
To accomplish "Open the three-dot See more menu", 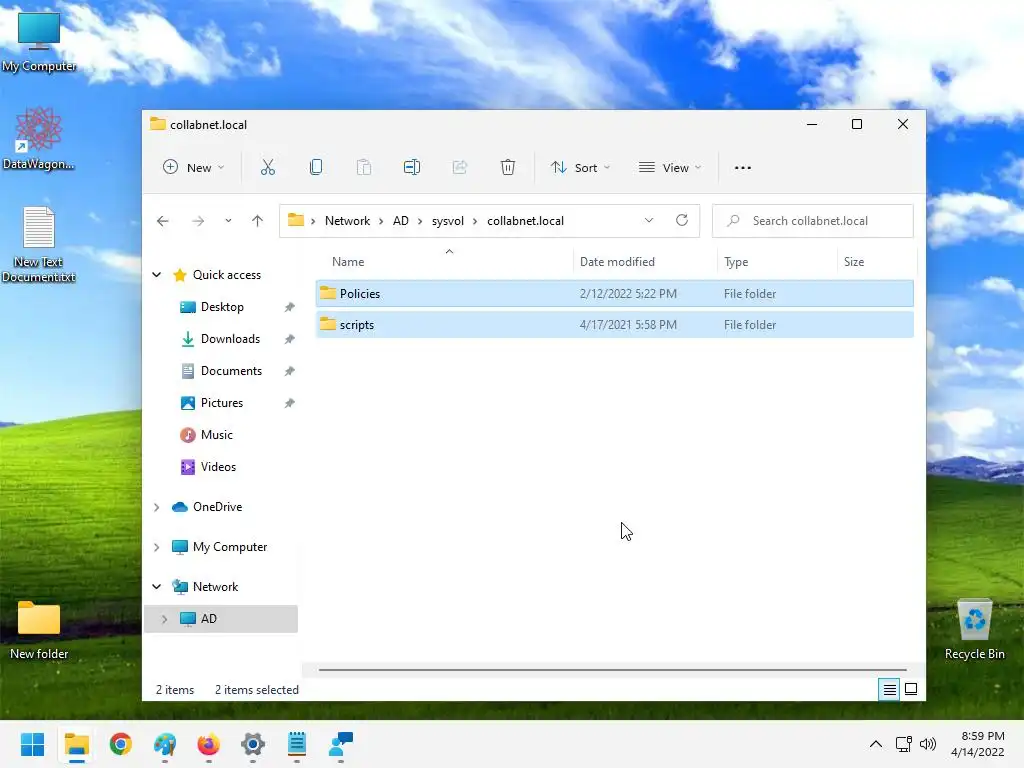I will point(743,168).
